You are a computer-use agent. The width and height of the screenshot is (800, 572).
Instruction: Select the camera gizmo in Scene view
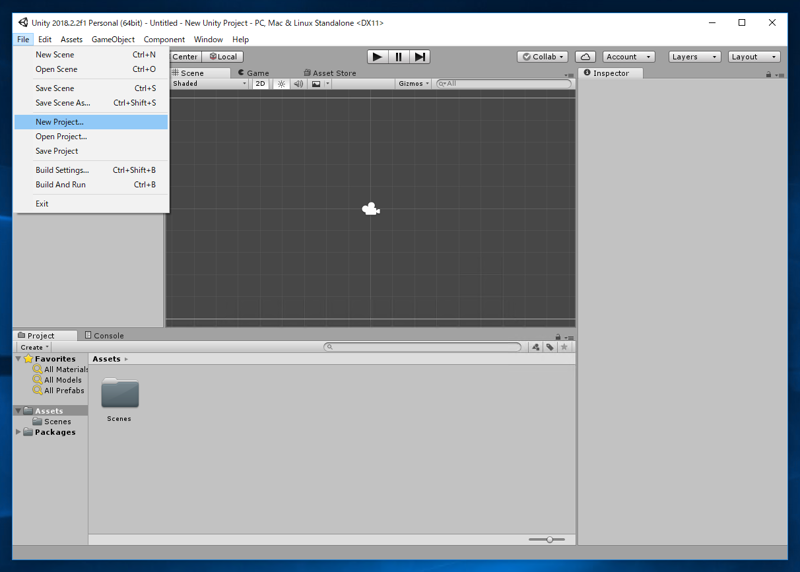[371, 209]
